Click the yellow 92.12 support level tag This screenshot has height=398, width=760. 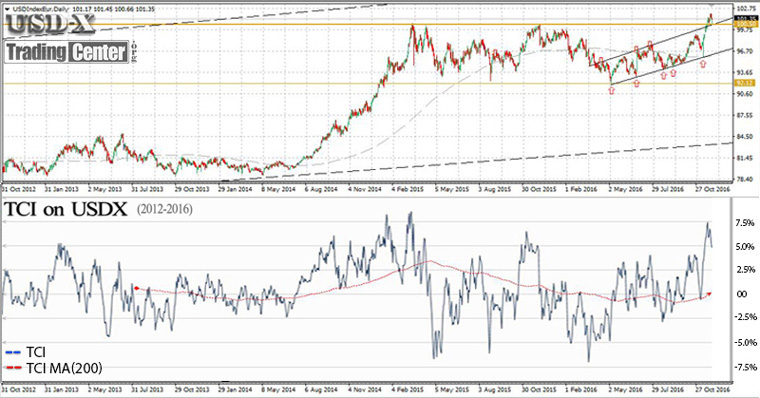pyautogui.click(x=744, y=83)
